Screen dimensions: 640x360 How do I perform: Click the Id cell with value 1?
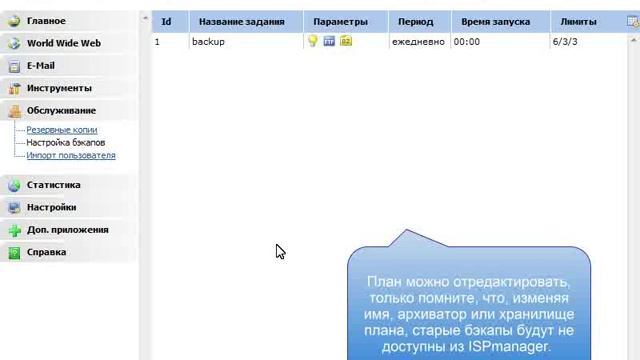170,42
